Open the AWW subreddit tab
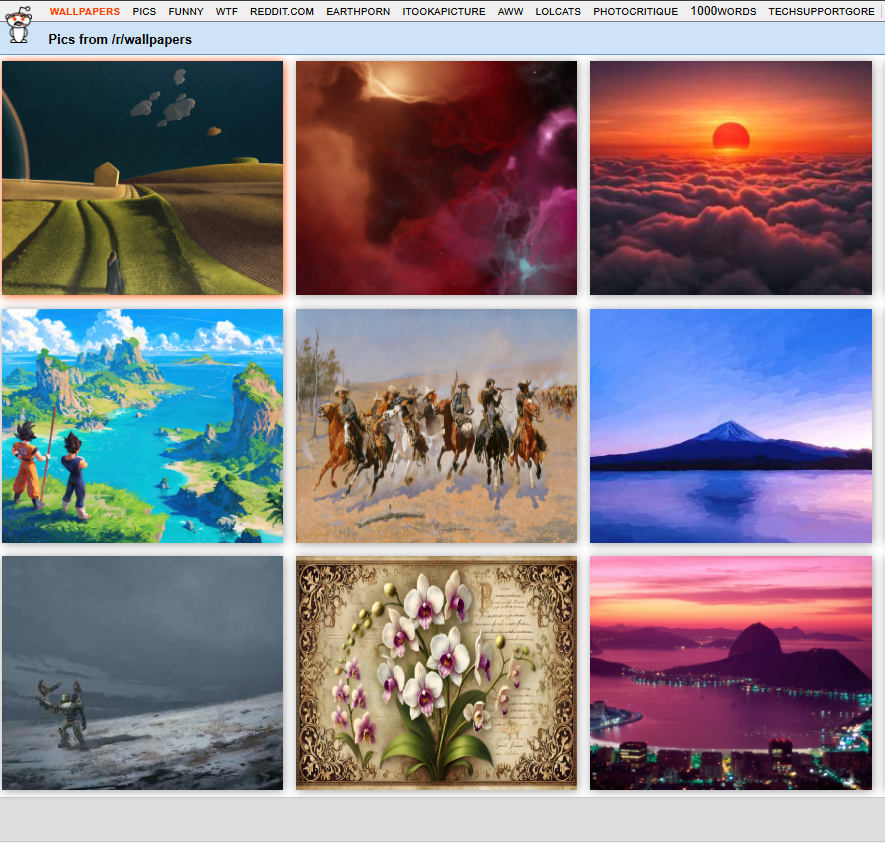Image resolution: width=885 pixels, height=843 pixels. coord(510,12)
